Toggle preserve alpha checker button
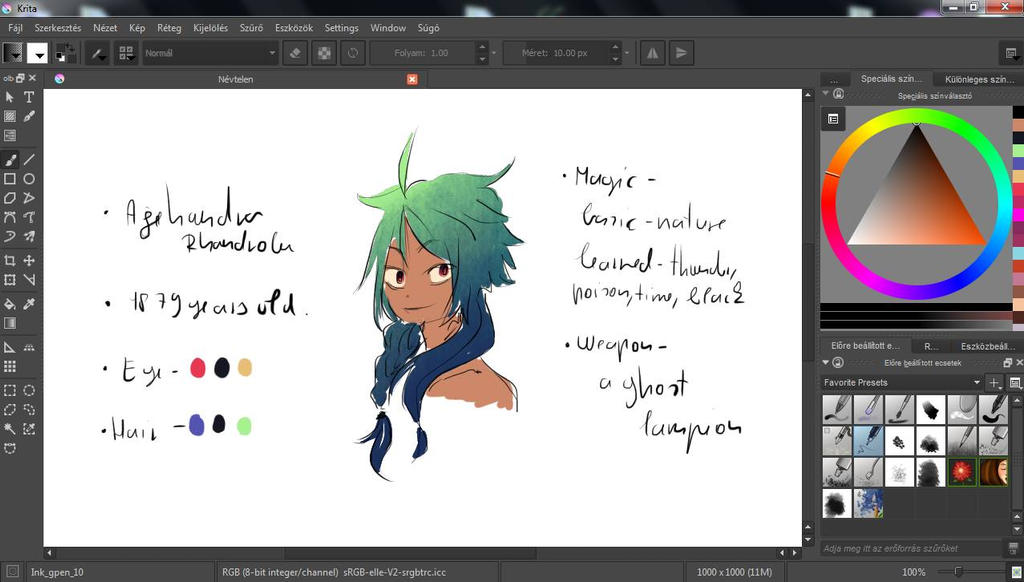 (324, 53)
